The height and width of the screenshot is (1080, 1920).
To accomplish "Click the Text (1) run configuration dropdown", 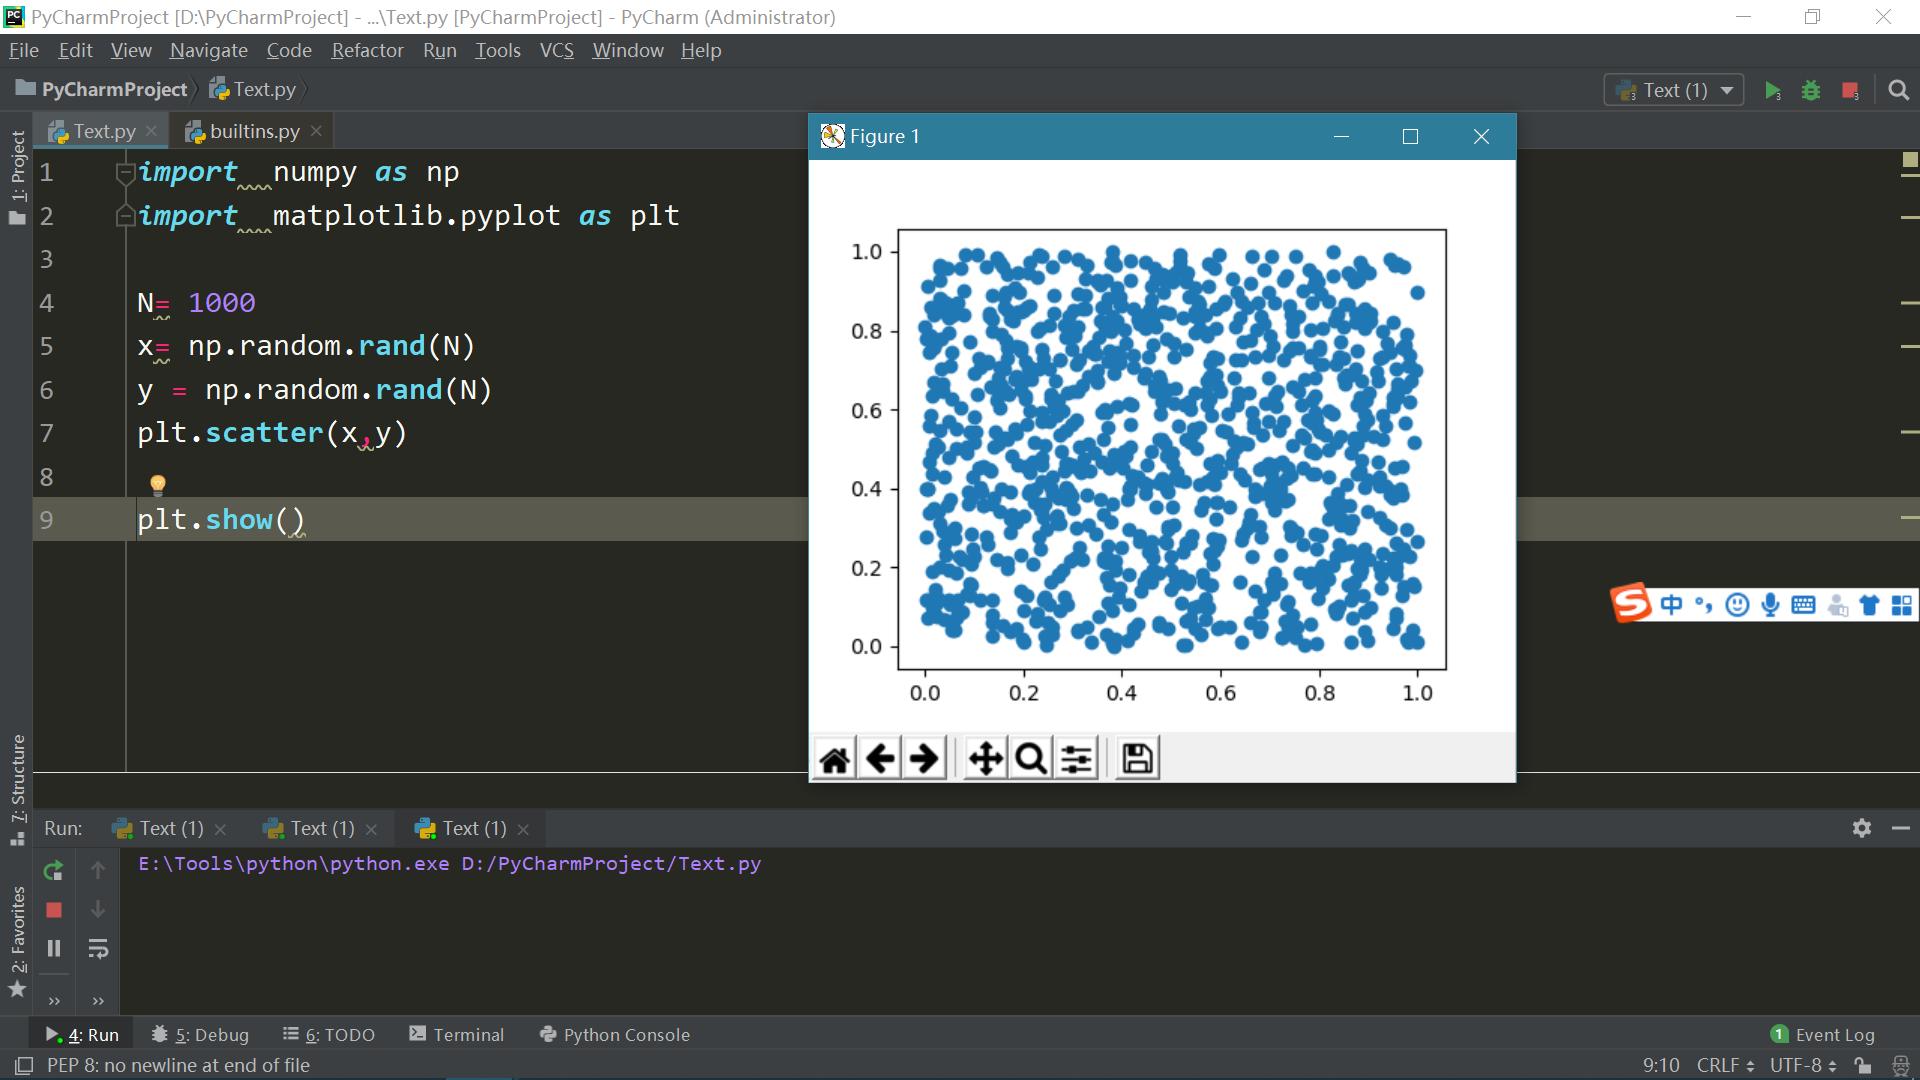I will [x=1675, y=90].
